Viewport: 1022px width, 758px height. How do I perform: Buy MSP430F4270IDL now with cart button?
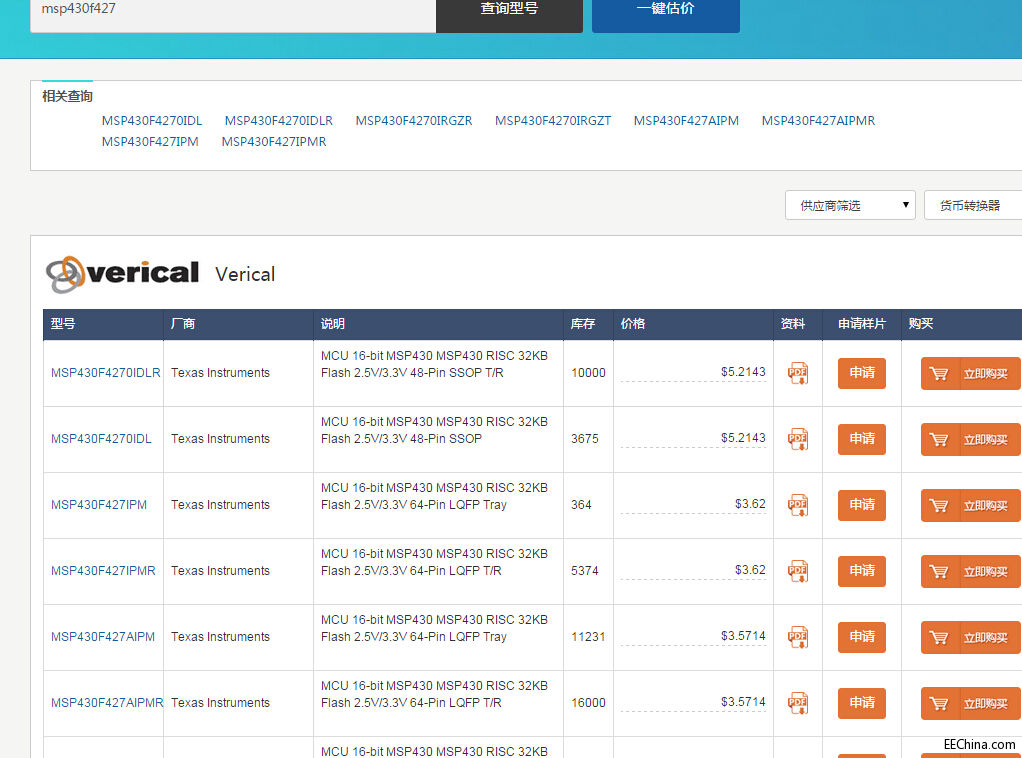(x=971, y=439)
